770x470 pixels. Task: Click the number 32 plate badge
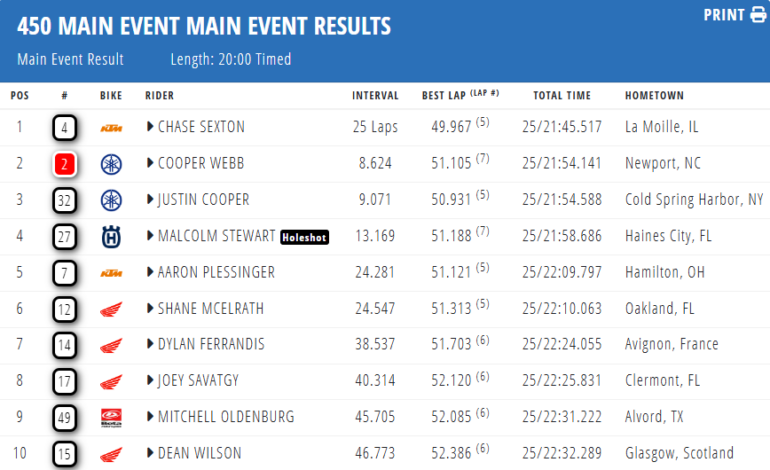[x=66, y=200]
